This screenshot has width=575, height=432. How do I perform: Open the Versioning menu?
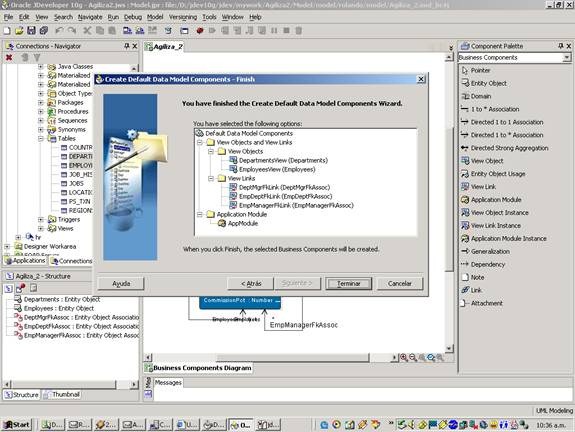[x=183, y=17]
